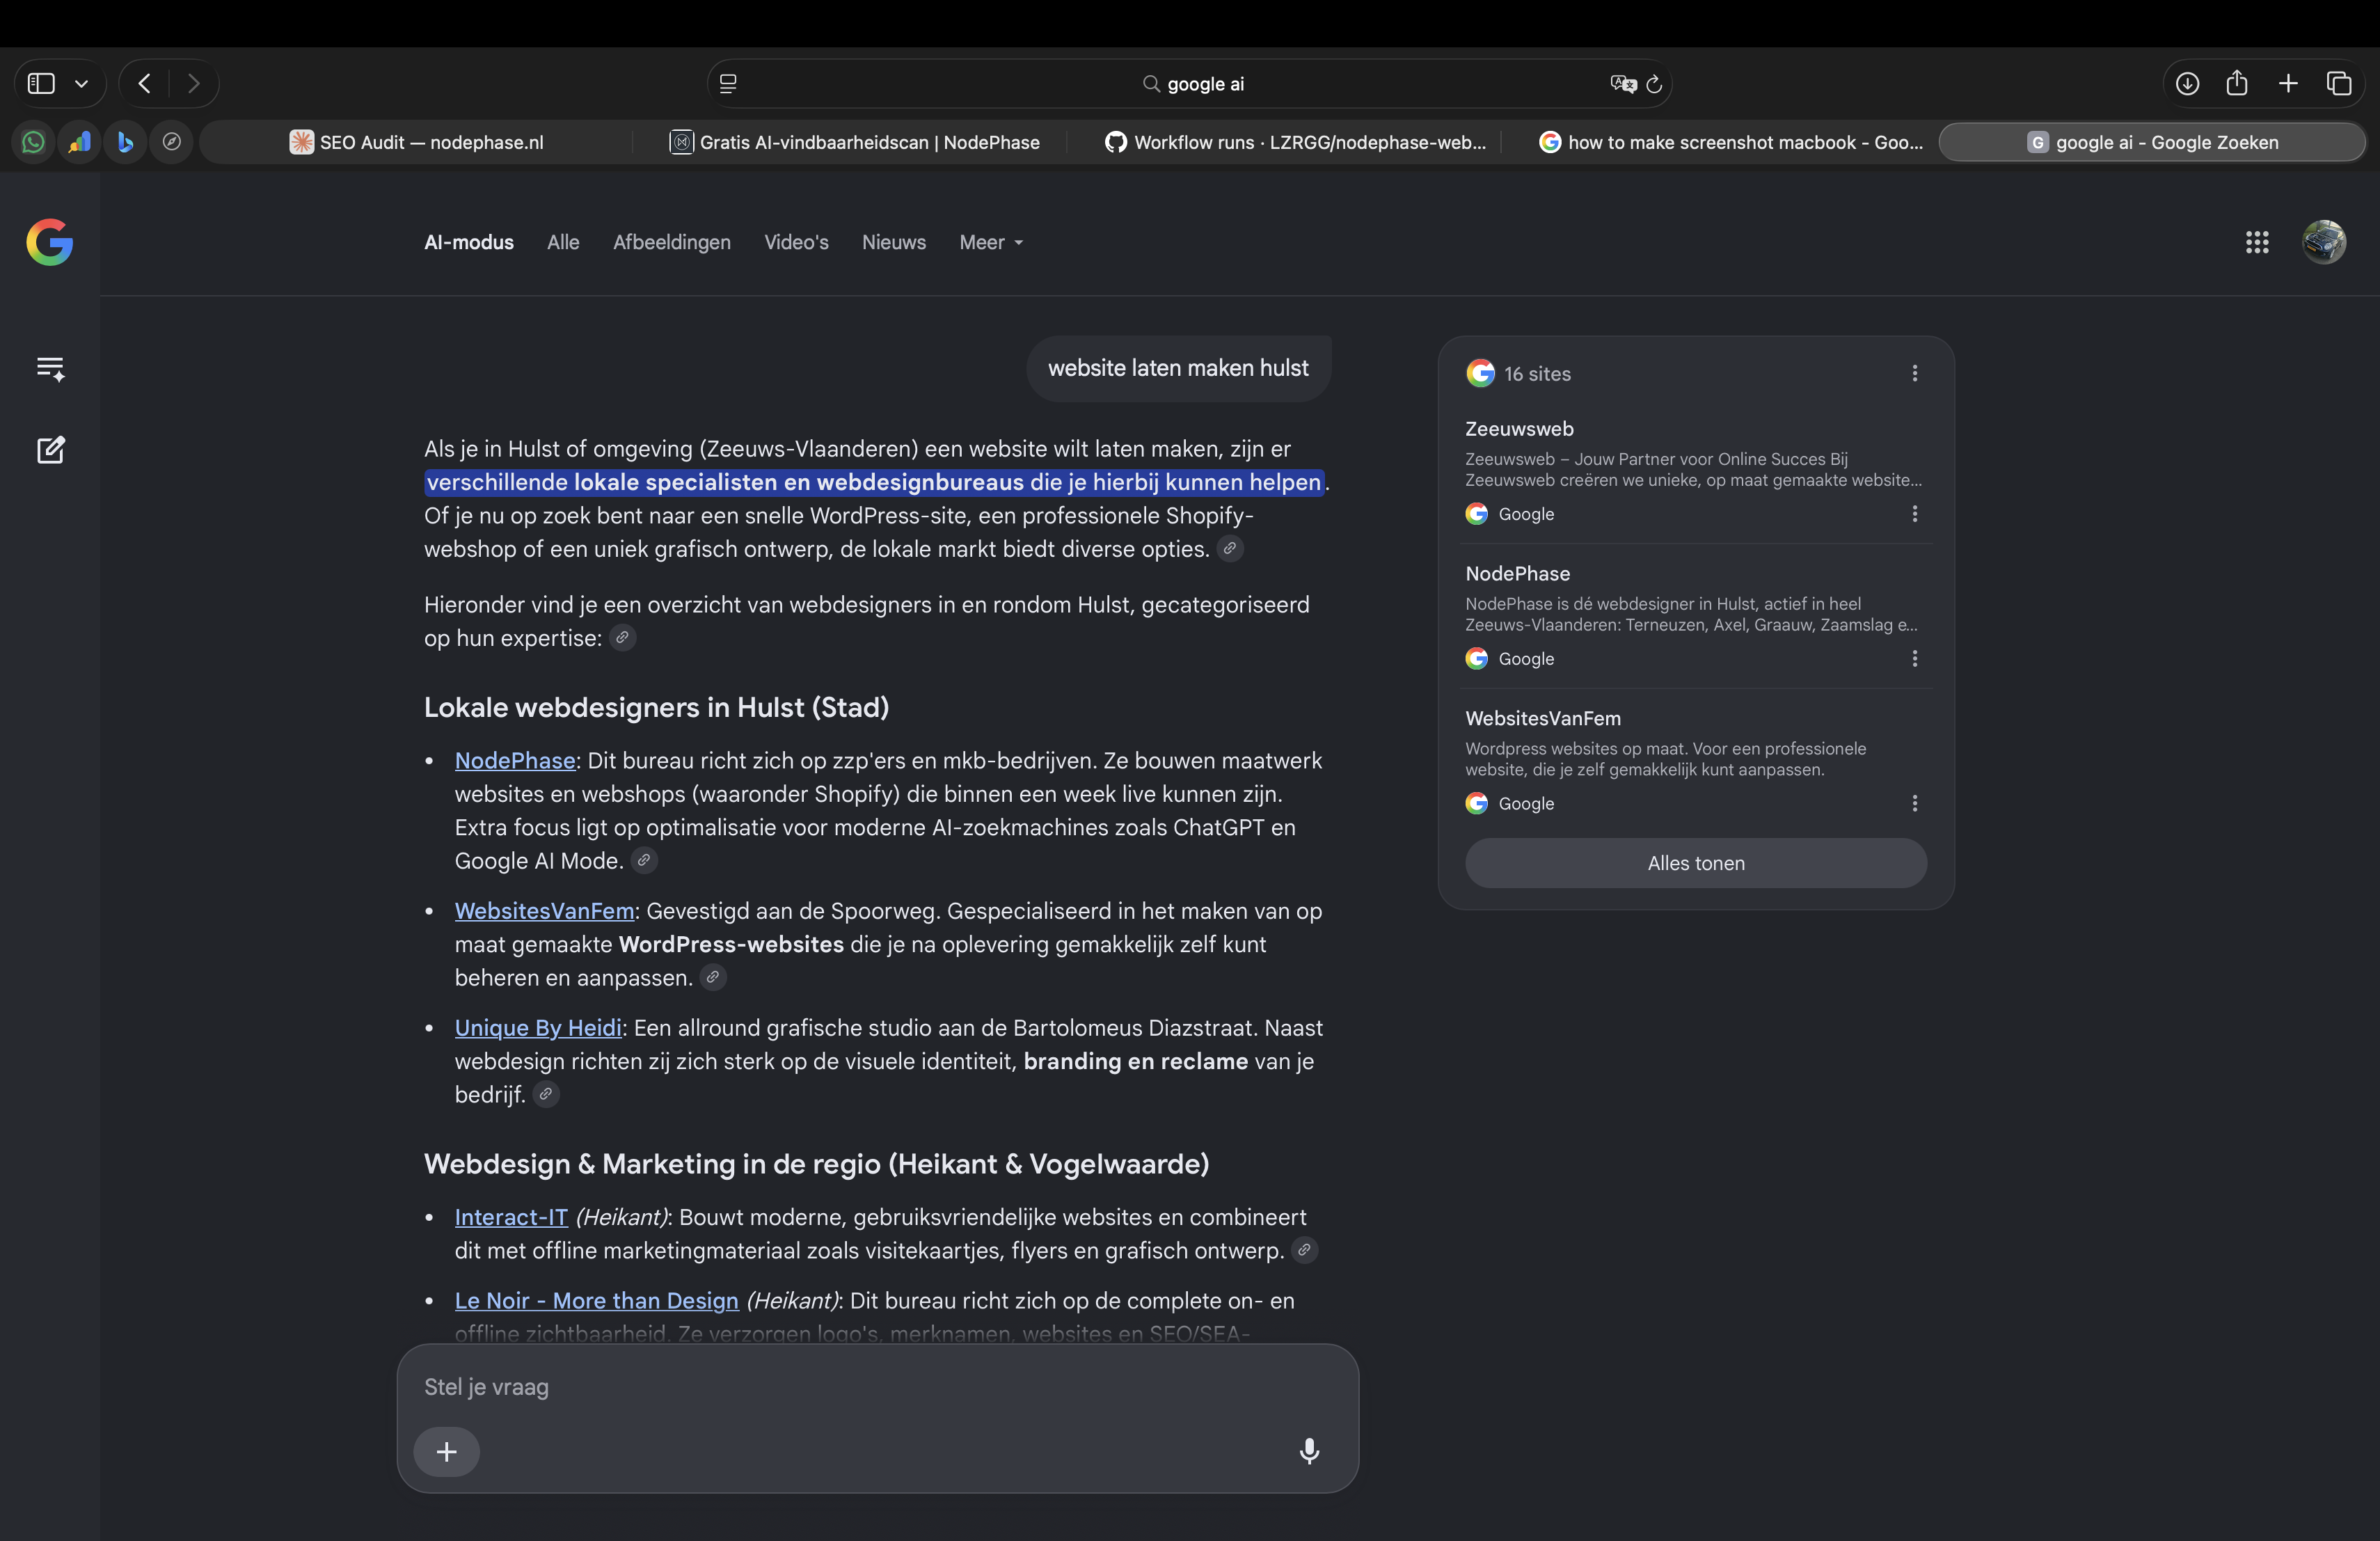Image resolution: width=2380 pixels, height=1541 pixels.
Task: Open the Google account avatar
Action: 2324,242
